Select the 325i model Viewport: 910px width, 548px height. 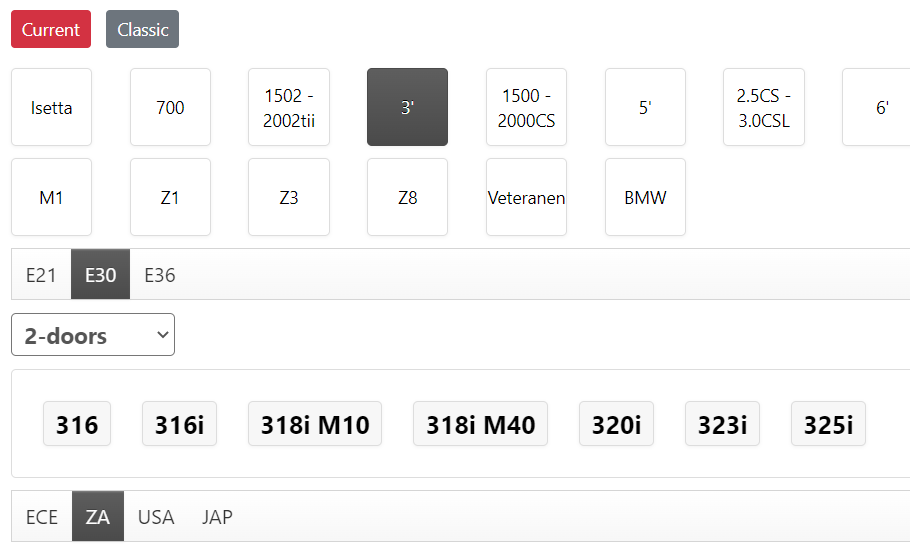point(828,424)
